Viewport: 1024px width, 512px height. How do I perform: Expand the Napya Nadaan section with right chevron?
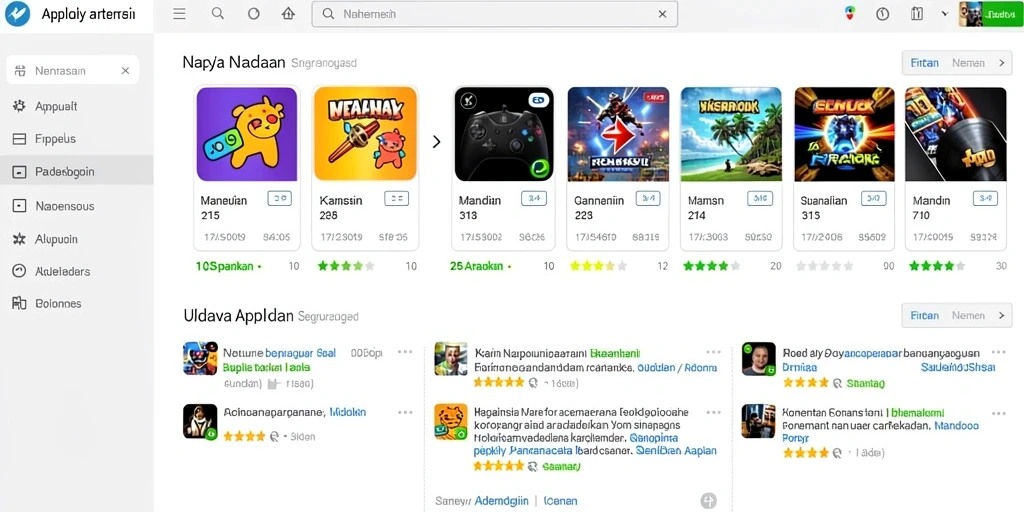(1001, 63)
